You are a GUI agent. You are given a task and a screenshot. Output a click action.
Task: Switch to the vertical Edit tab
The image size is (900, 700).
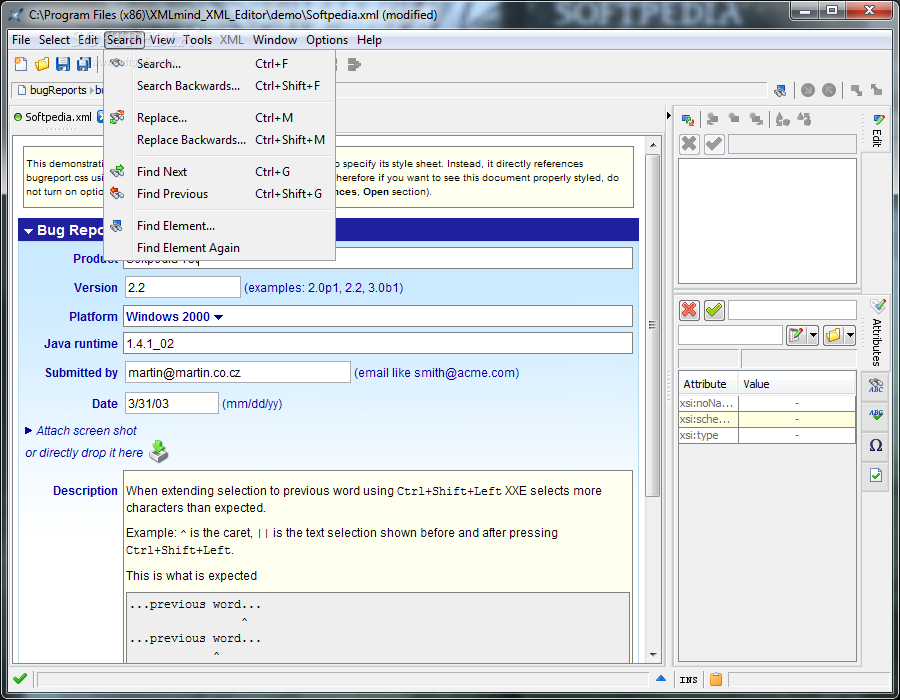coord(876,131)
